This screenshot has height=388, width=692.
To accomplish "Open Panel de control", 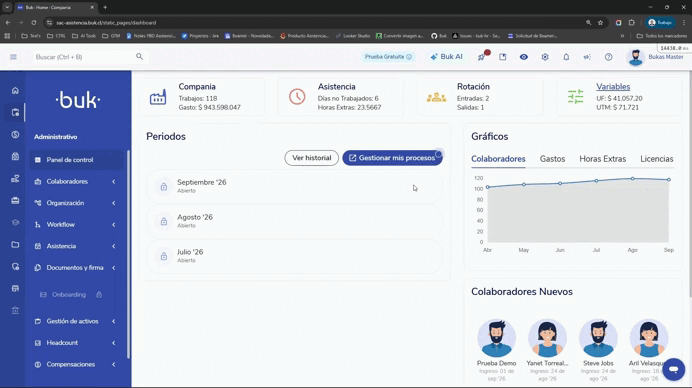I will point(76,160).
